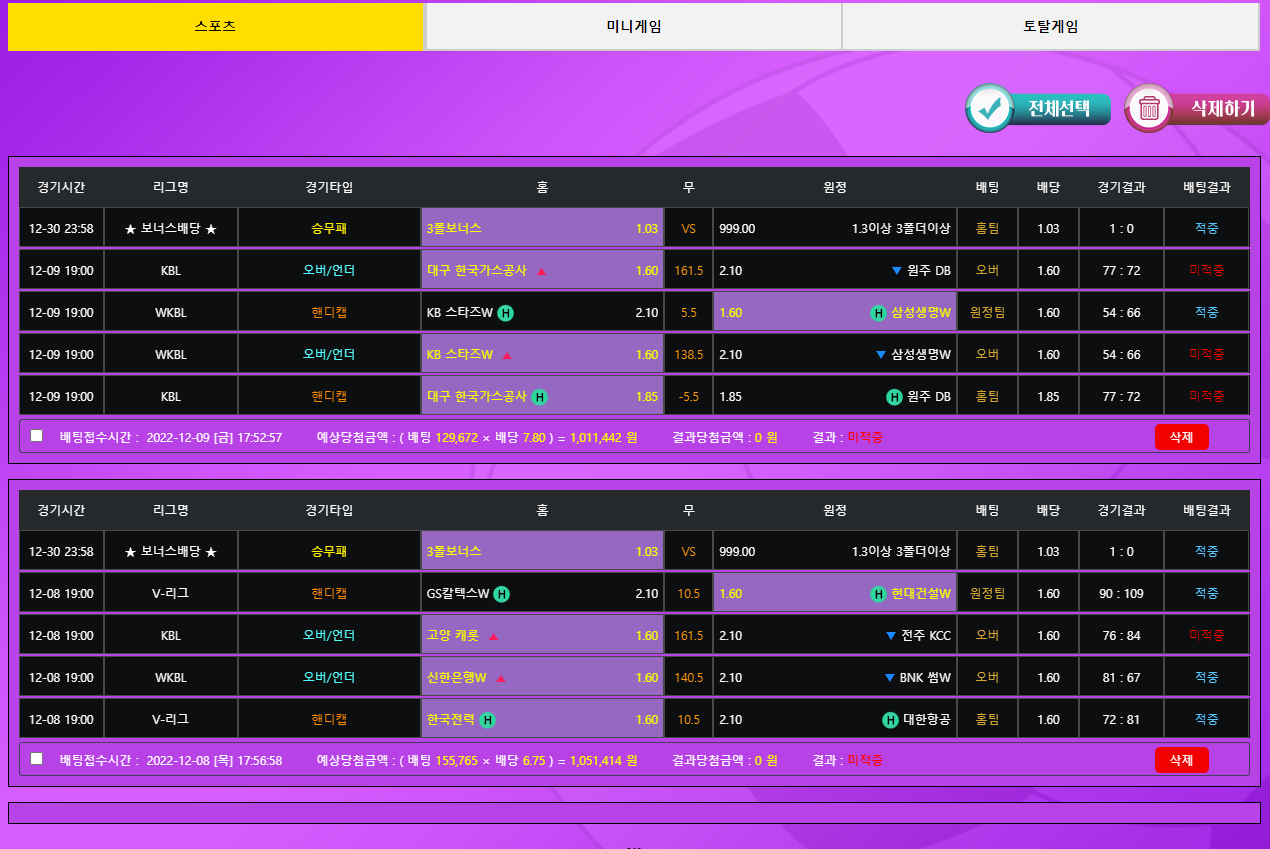Select the 3폴보너스 home cell in the first slip

click(x=542, y=229)
